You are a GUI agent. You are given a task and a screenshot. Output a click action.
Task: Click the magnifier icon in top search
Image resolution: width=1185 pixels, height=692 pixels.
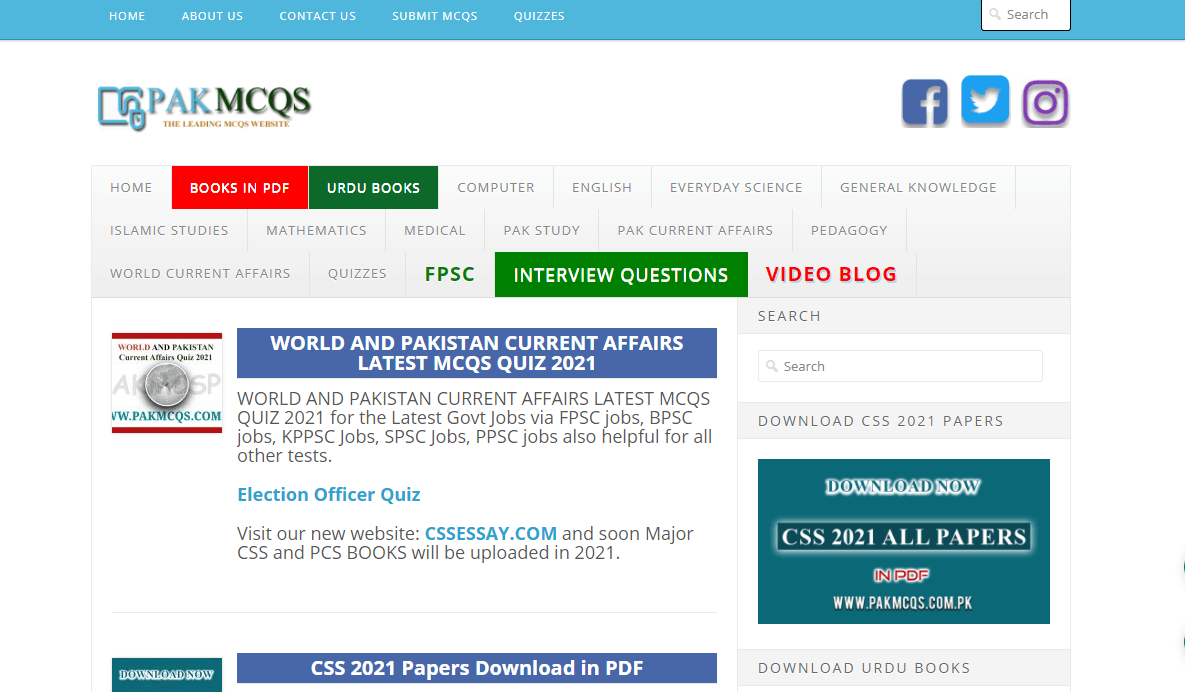(x=995, y=14)
